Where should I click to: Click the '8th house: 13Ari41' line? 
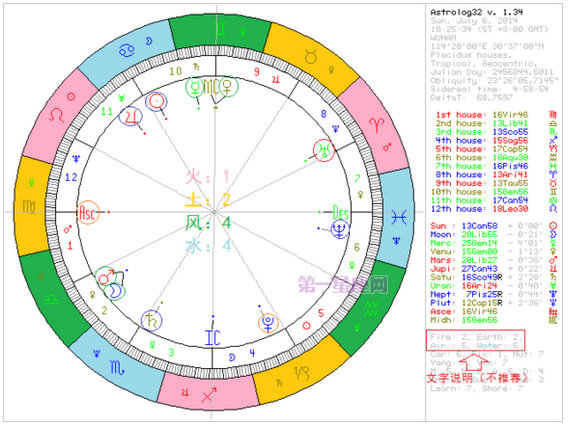(482, 175)
